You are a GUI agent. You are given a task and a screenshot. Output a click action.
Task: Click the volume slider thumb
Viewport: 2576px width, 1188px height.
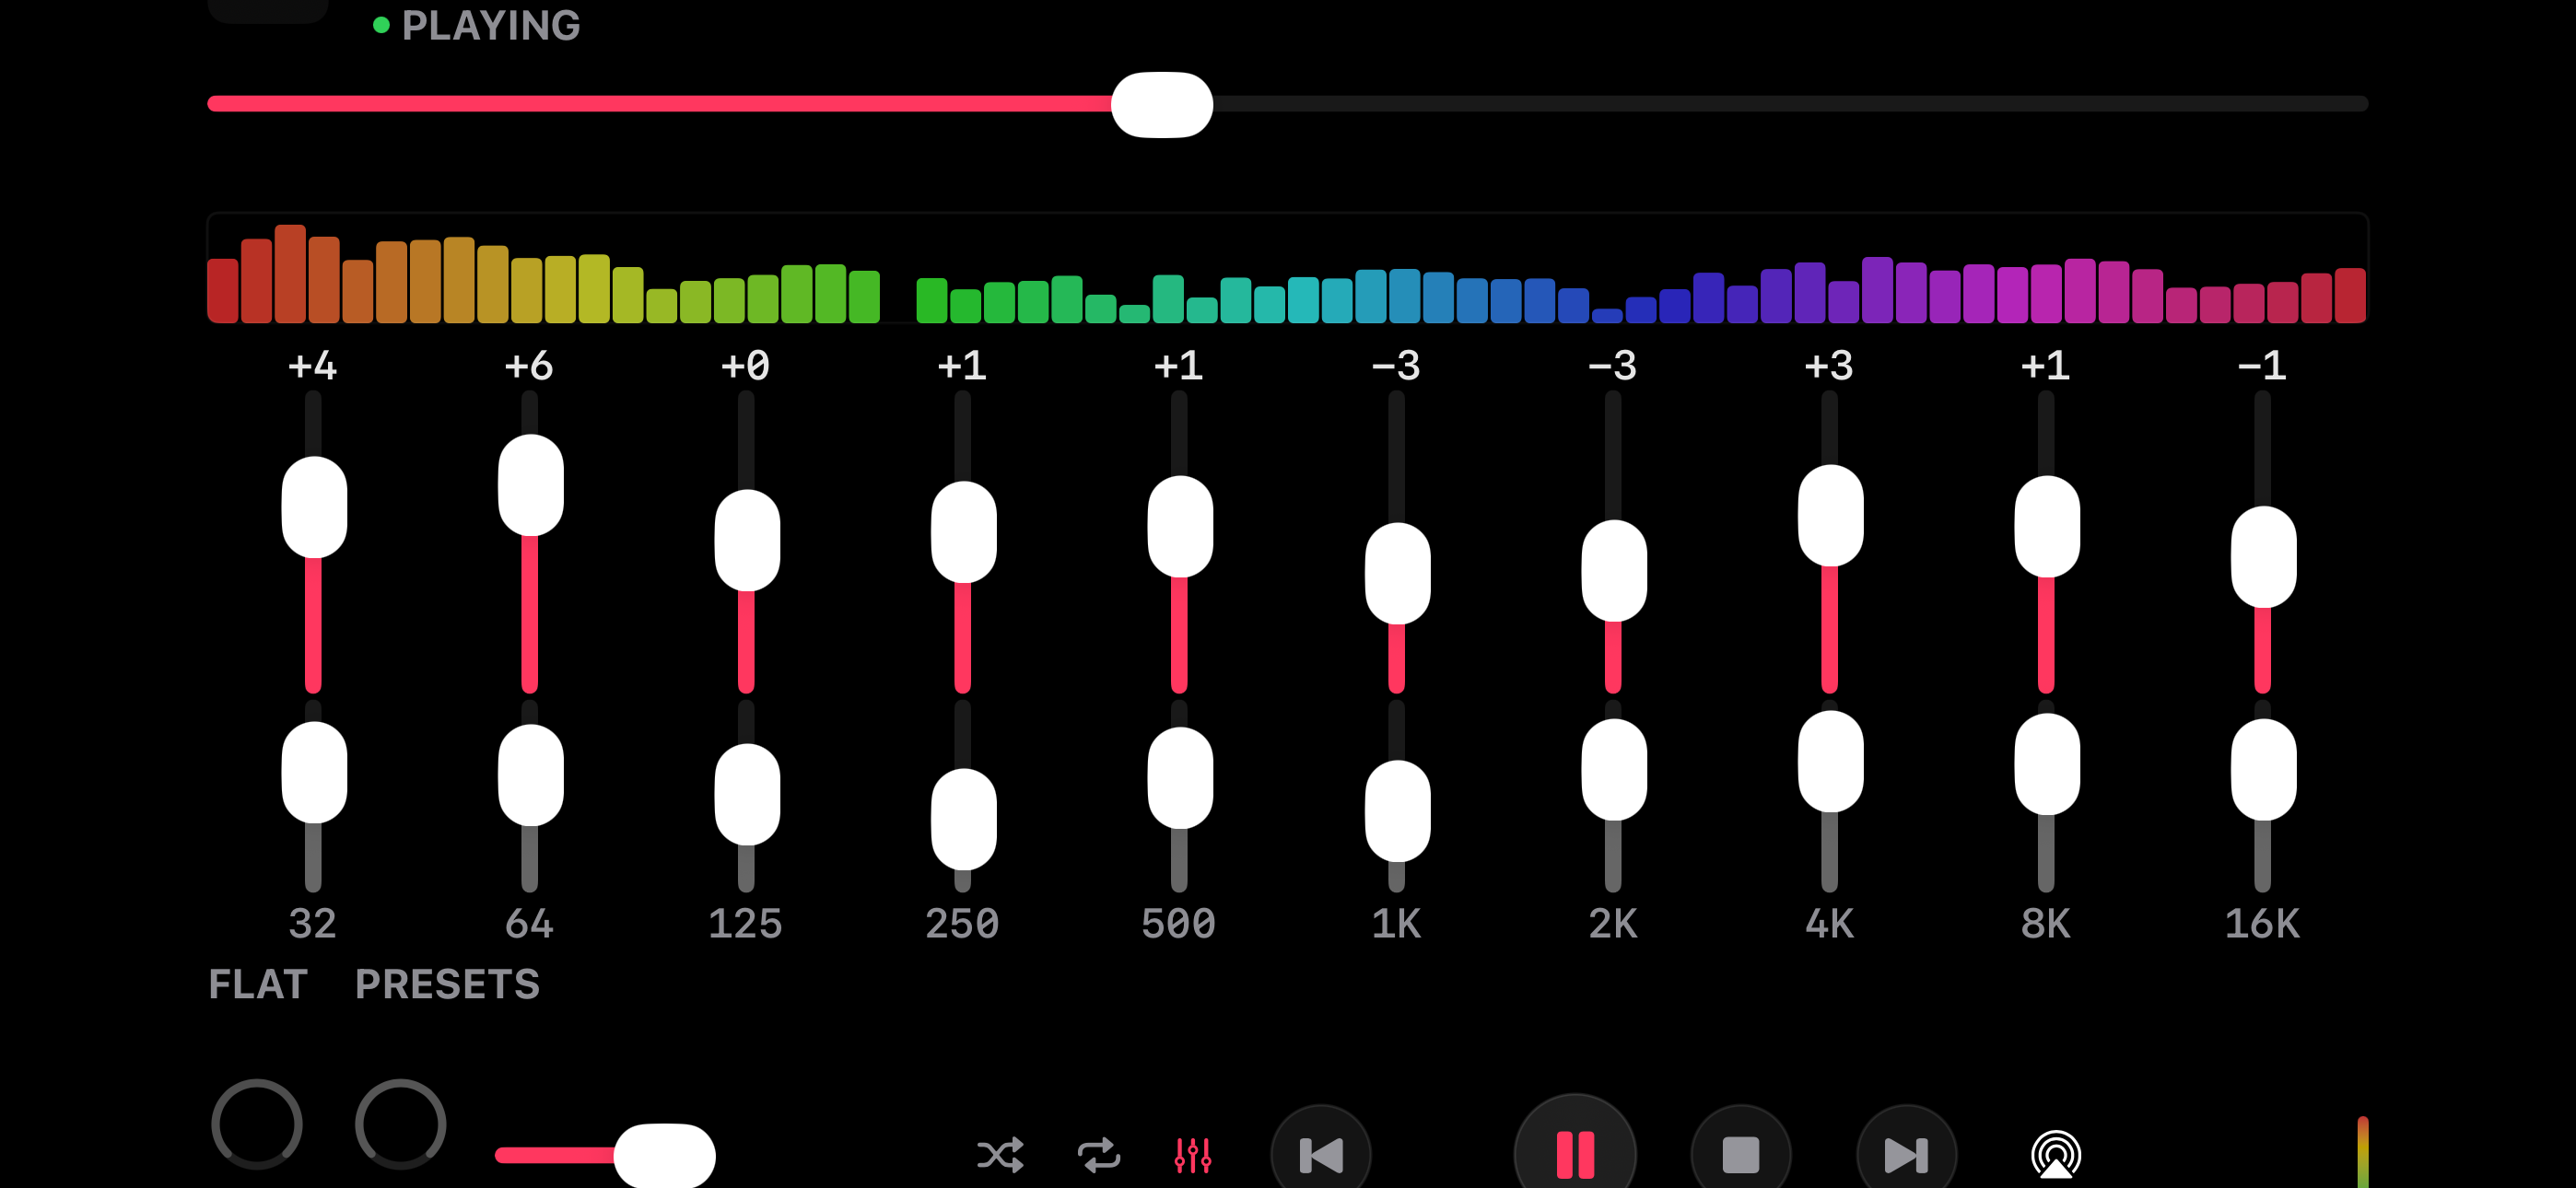pyautogui.click(x=664, y=1155)
